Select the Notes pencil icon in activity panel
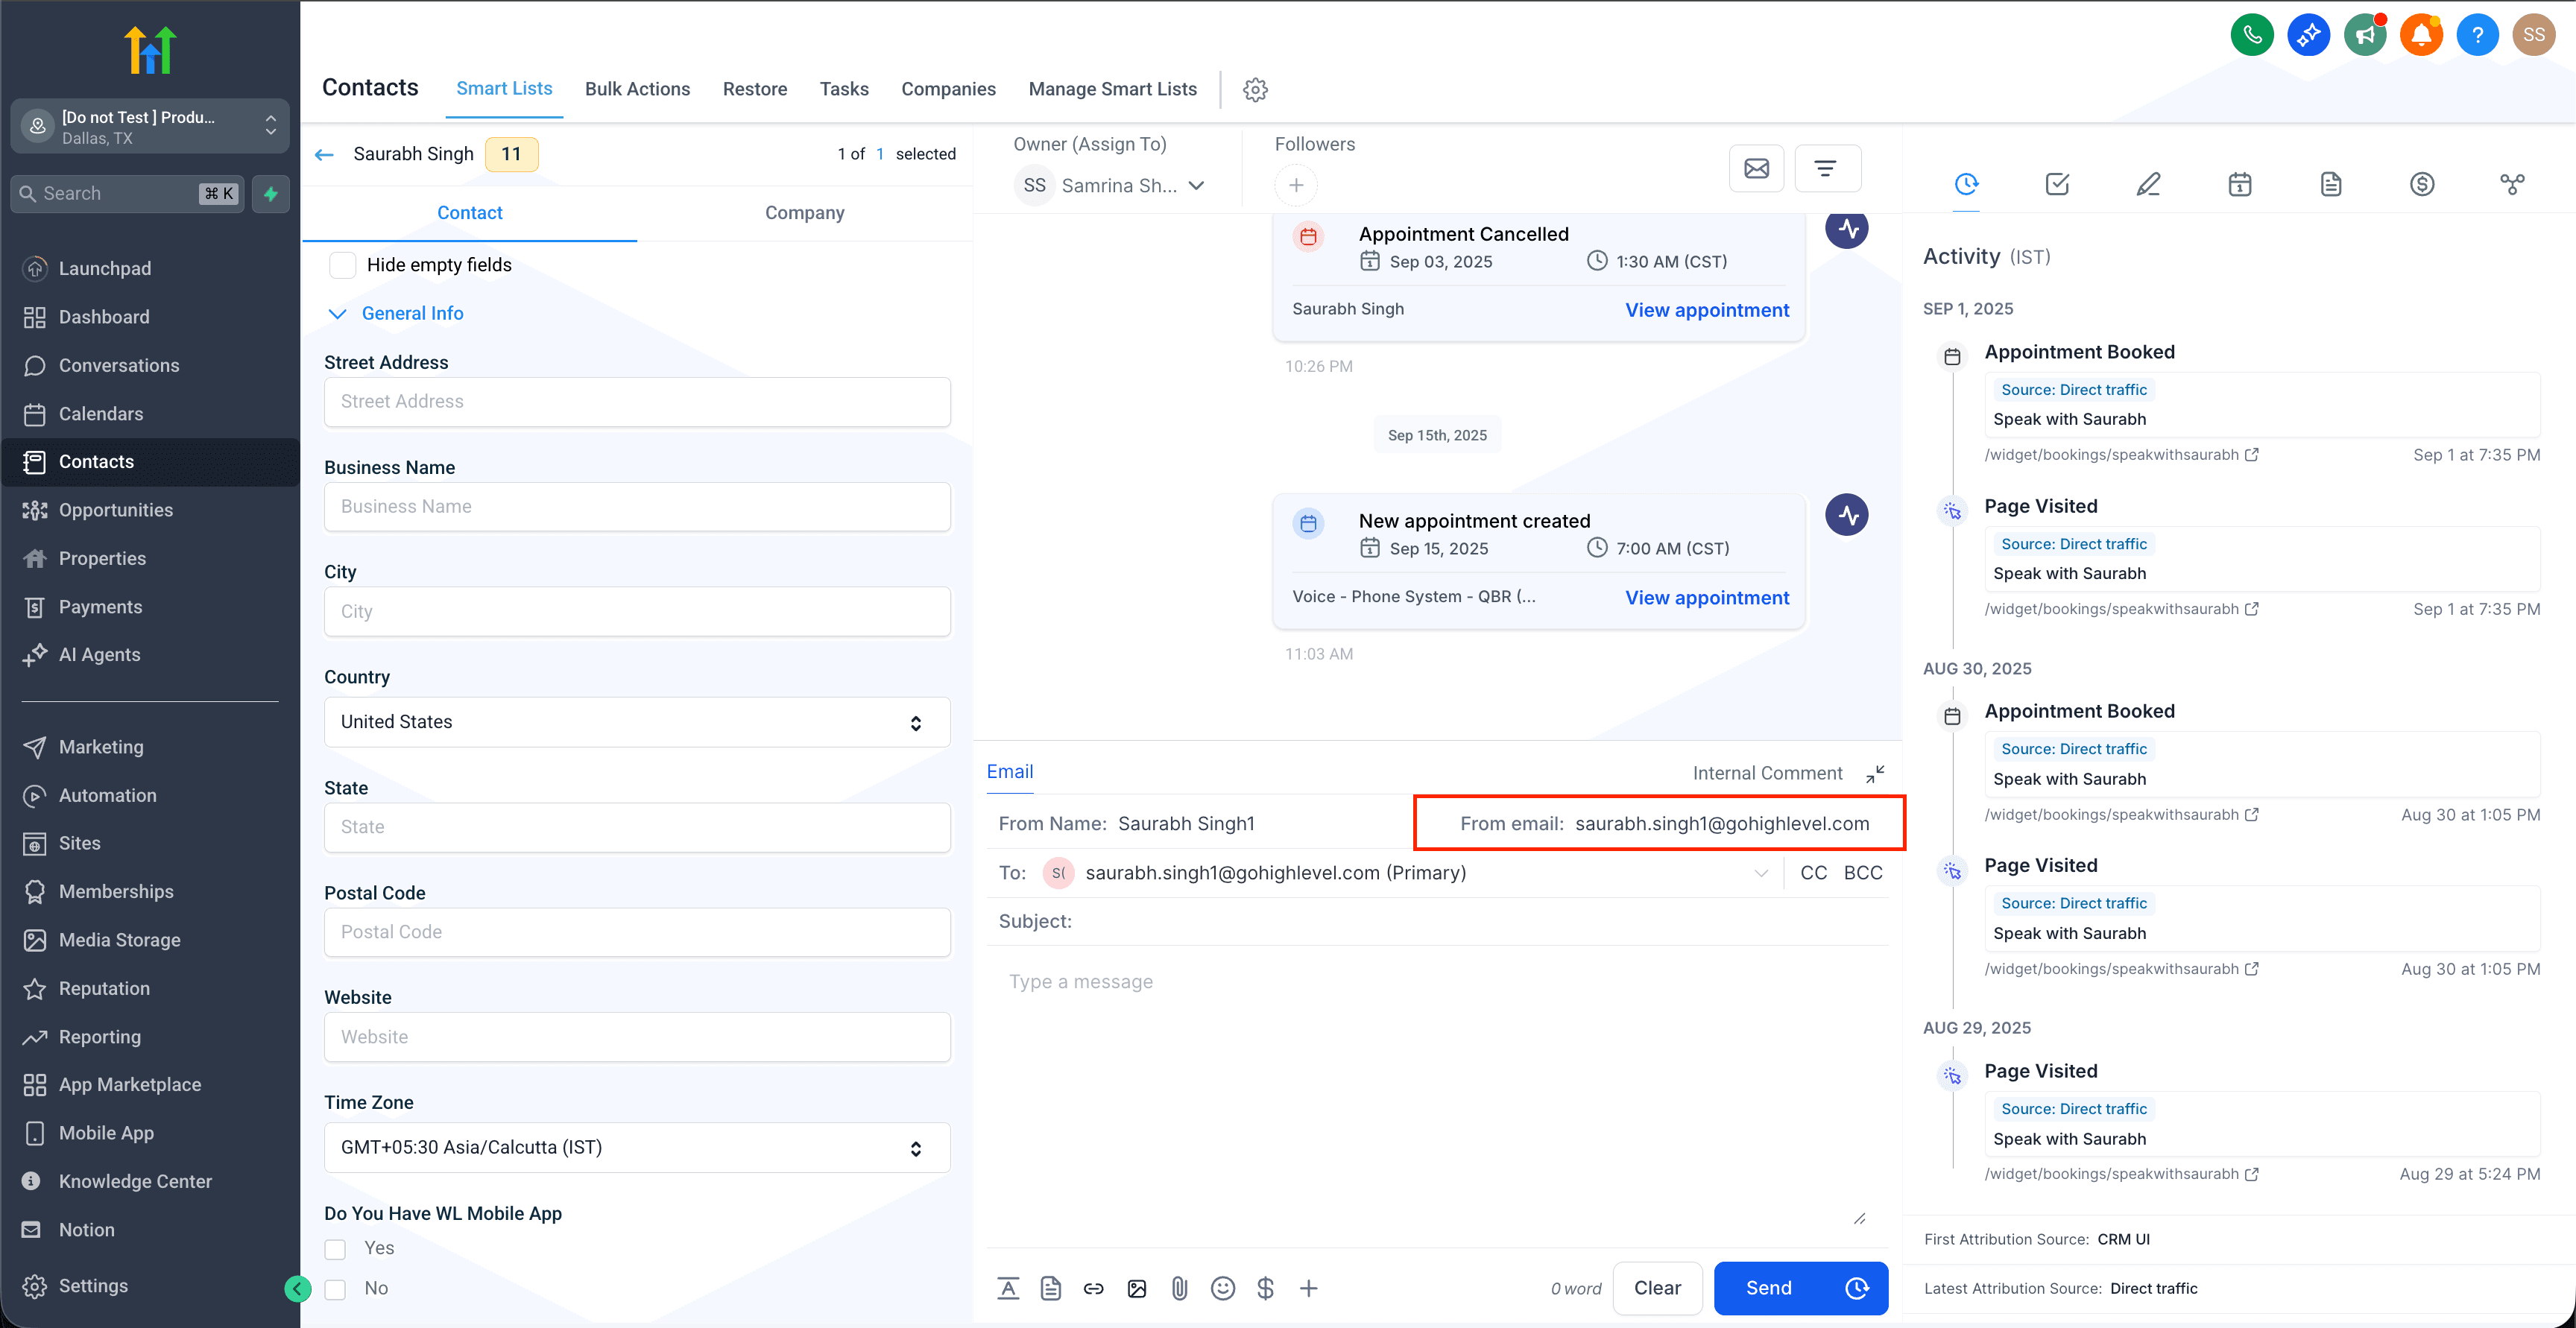2576x1328 pixels. click(x=2148, y=184)
